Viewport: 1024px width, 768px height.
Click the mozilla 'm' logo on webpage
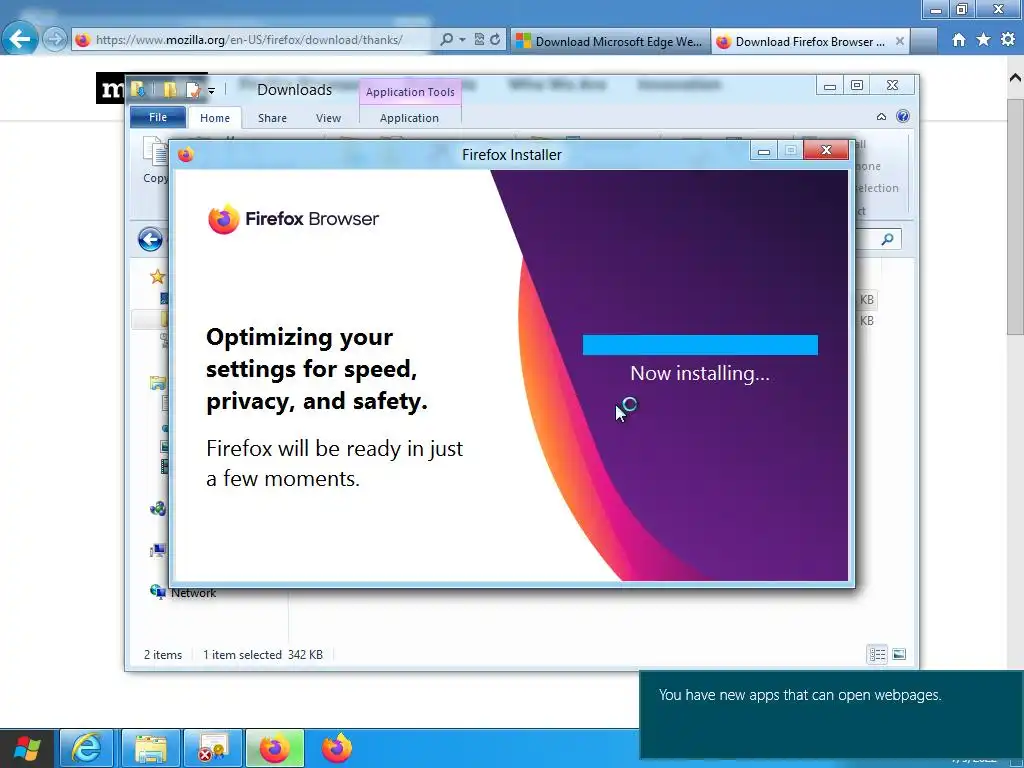[x=112, y=88]
